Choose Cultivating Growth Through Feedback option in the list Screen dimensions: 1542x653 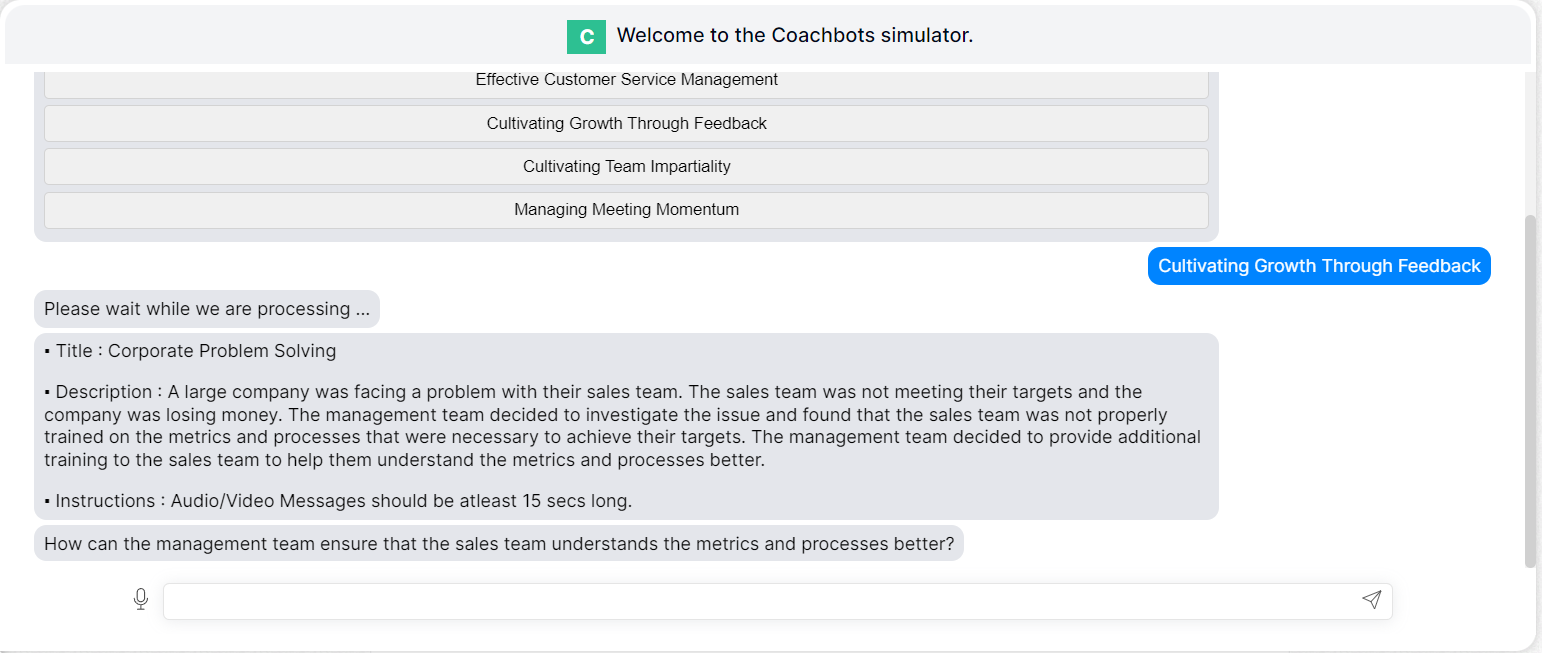click(x=626, y=124)
